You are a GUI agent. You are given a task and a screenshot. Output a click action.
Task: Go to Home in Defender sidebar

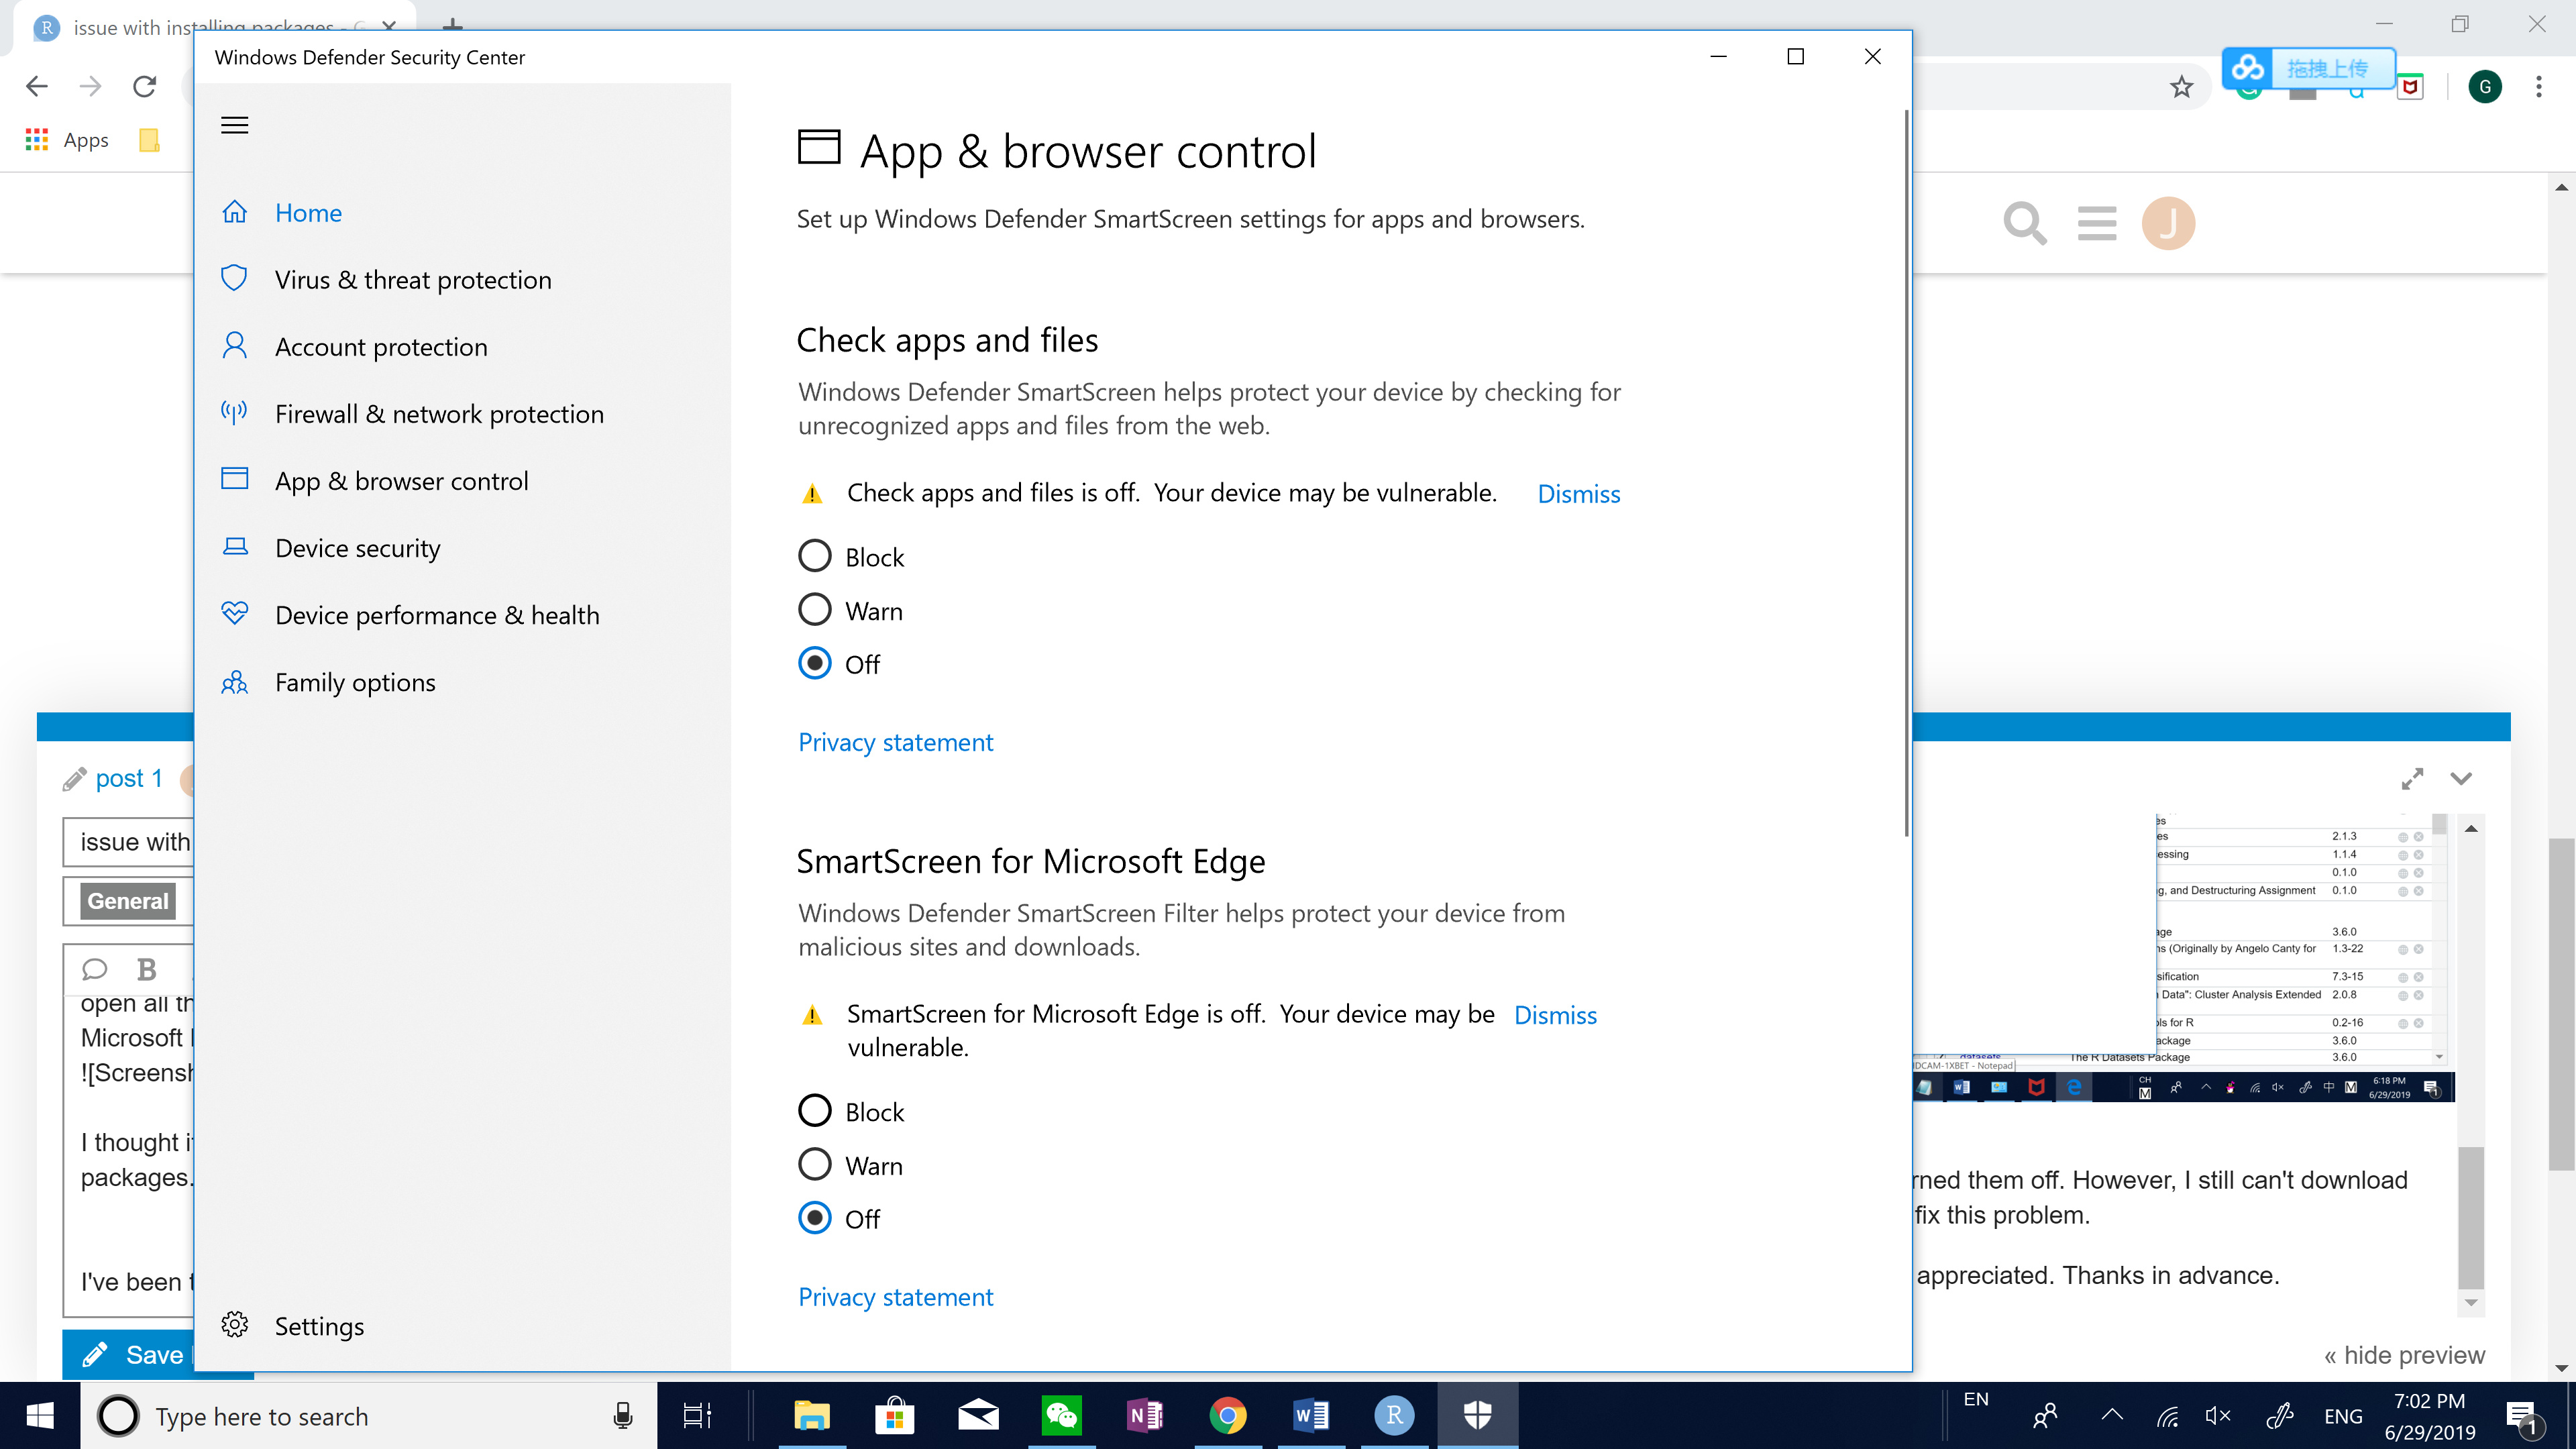(x=308, y=213)
